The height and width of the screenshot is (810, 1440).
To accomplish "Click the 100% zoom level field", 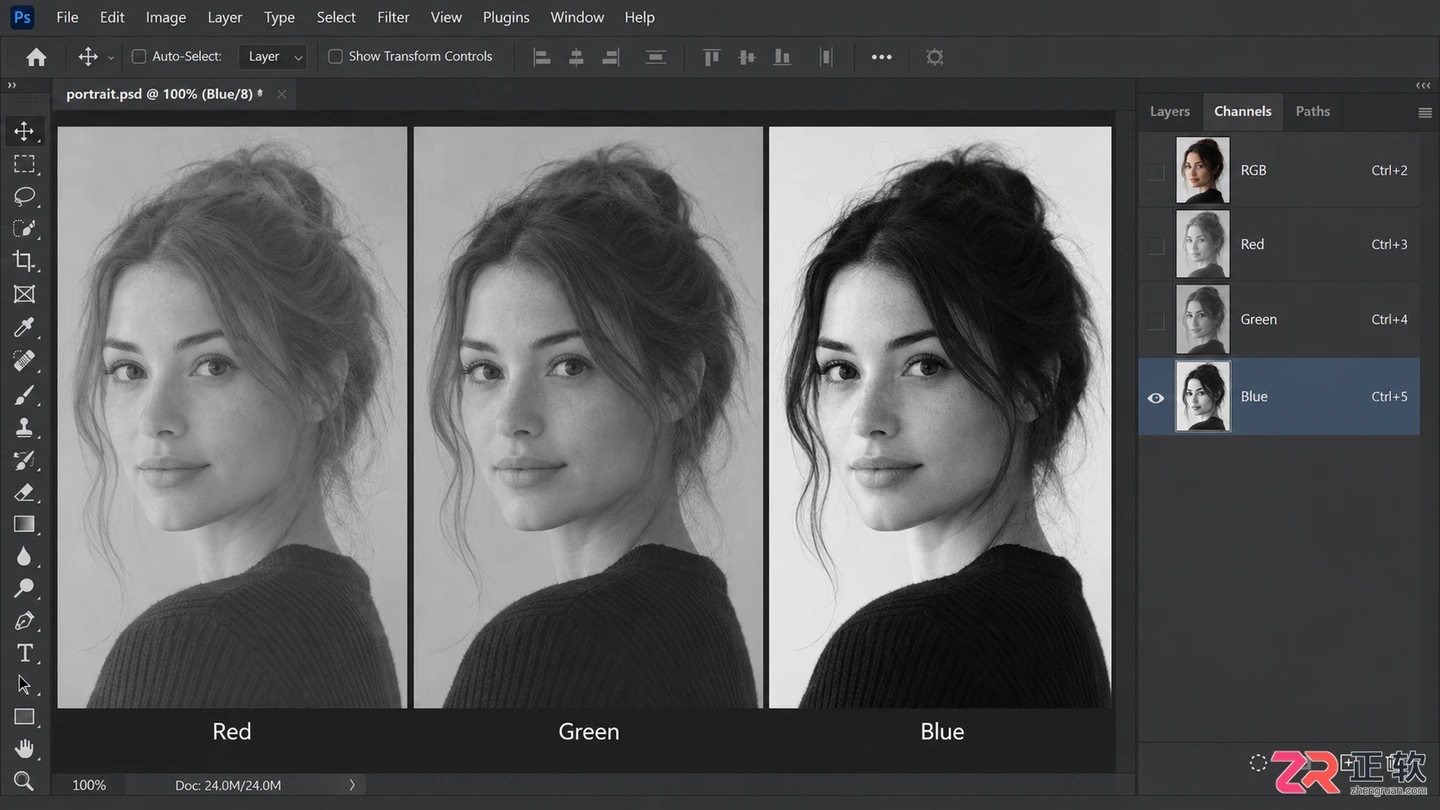I will point(89,785).
